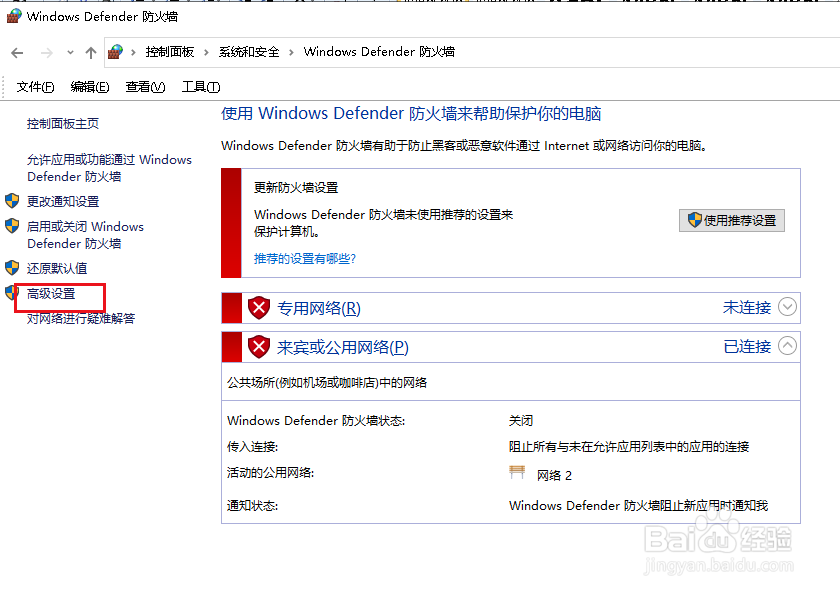Click the control panel icon in the address bar
The image size is (840, 595).
point(114,51)
